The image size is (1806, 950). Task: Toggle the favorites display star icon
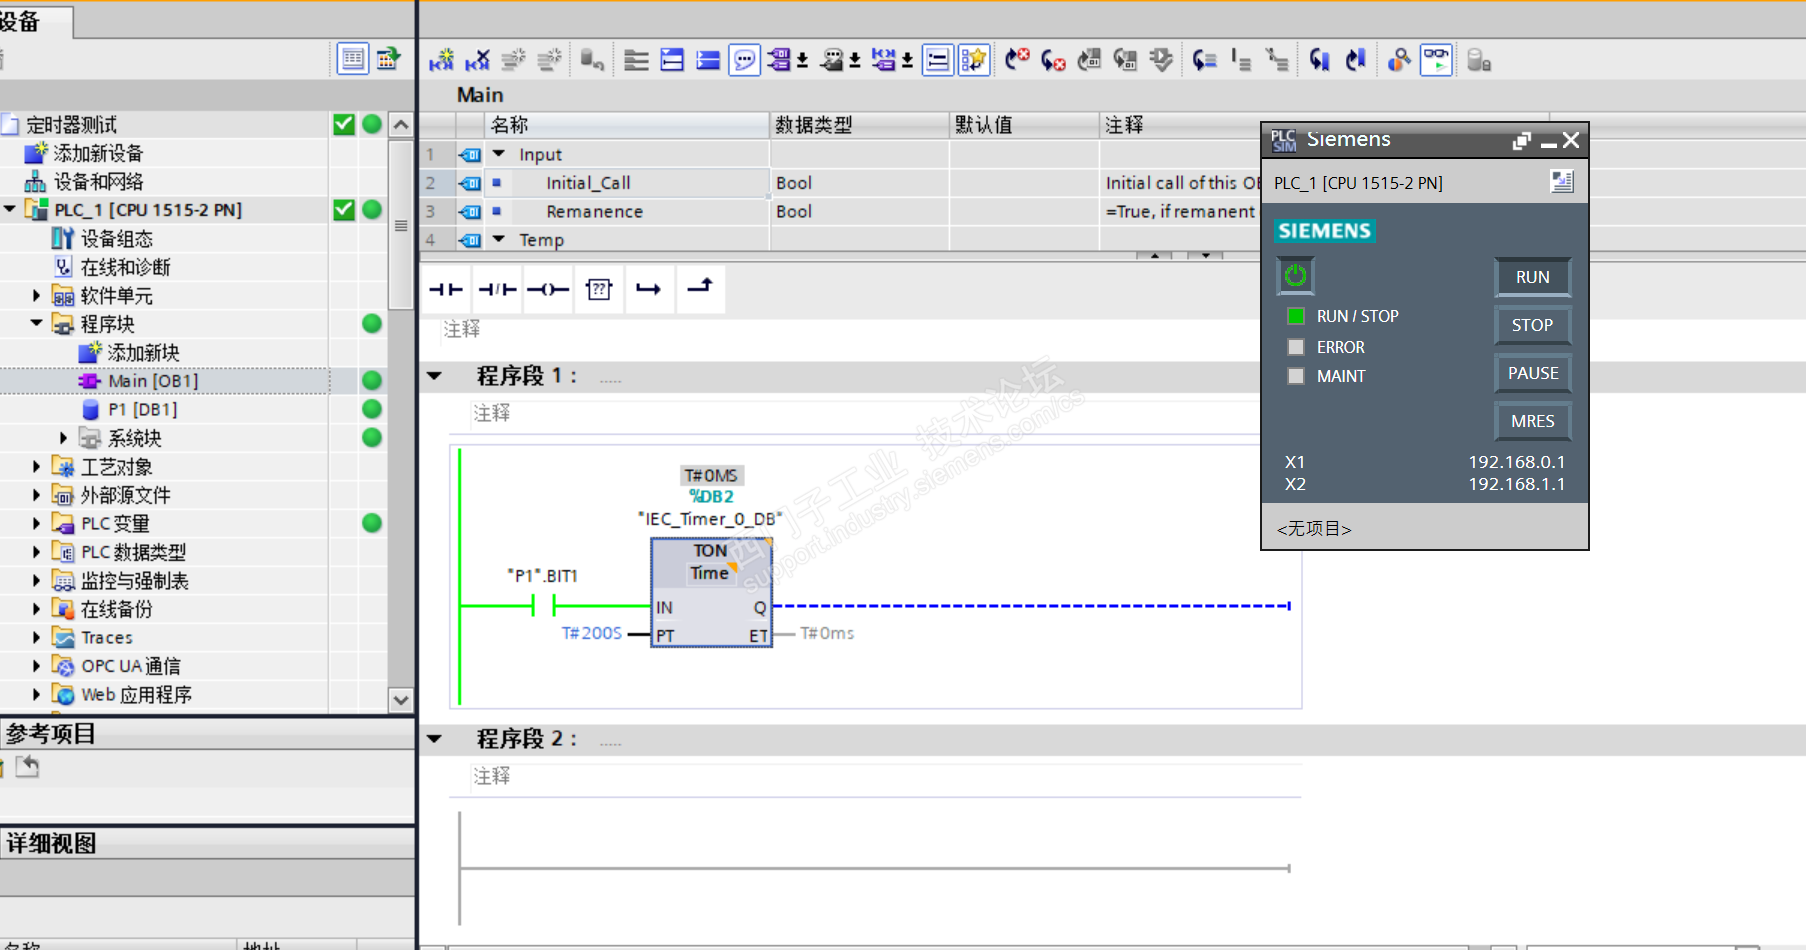tap(973, 60)
